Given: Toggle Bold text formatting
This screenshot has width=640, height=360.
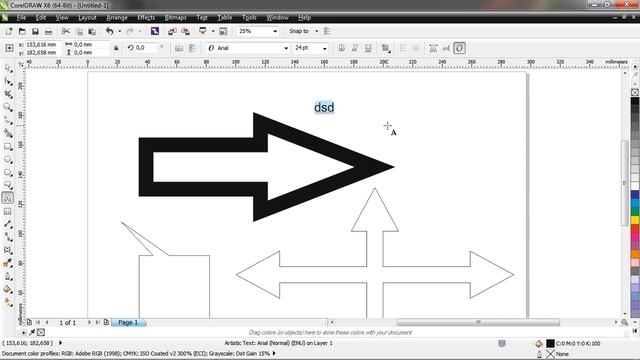Looking at the screenshot, I should [x=342, y=48].
